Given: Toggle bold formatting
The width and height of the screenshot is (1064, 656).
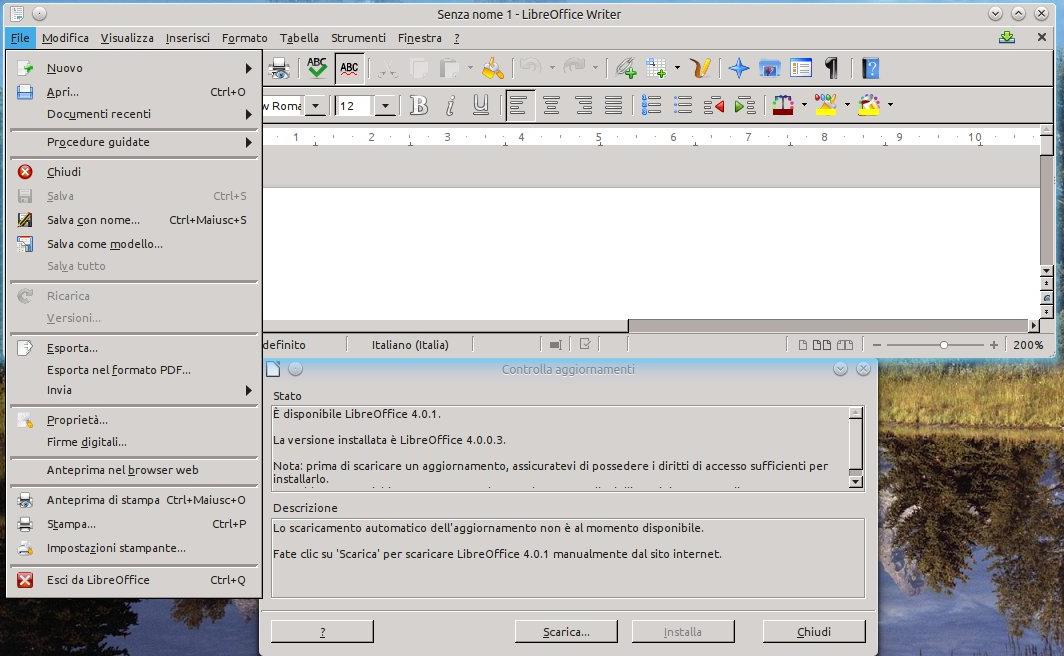Looking at the screenshot, I should [419, 105].
